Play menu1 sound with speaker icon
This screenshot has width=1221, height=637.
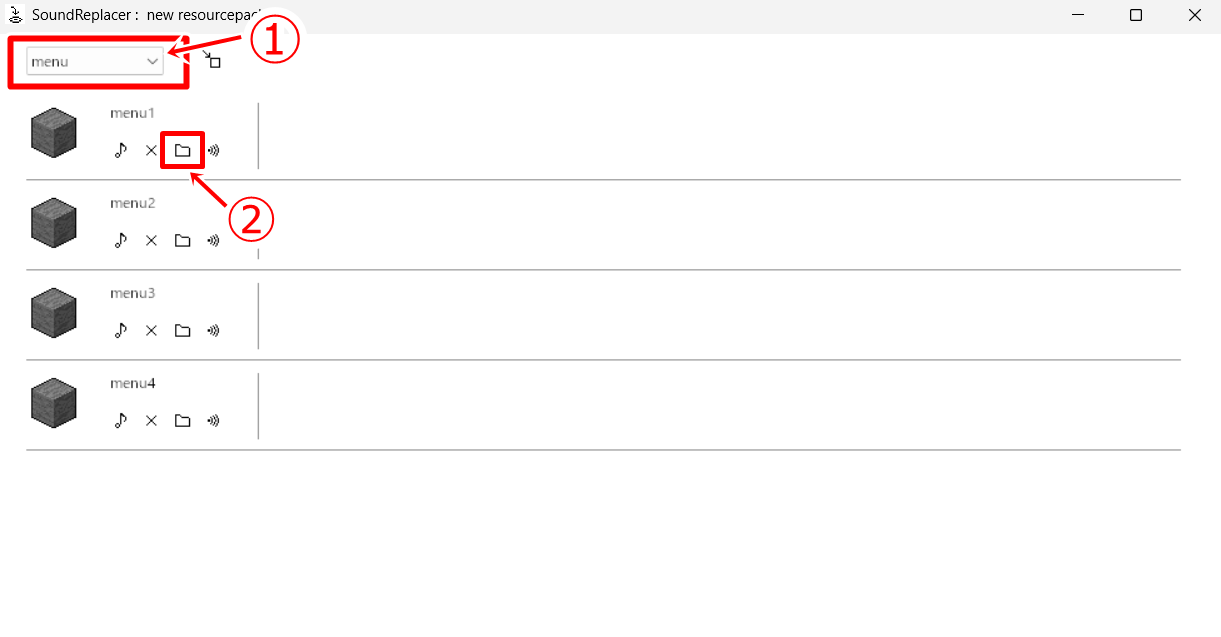click(213, 151)
